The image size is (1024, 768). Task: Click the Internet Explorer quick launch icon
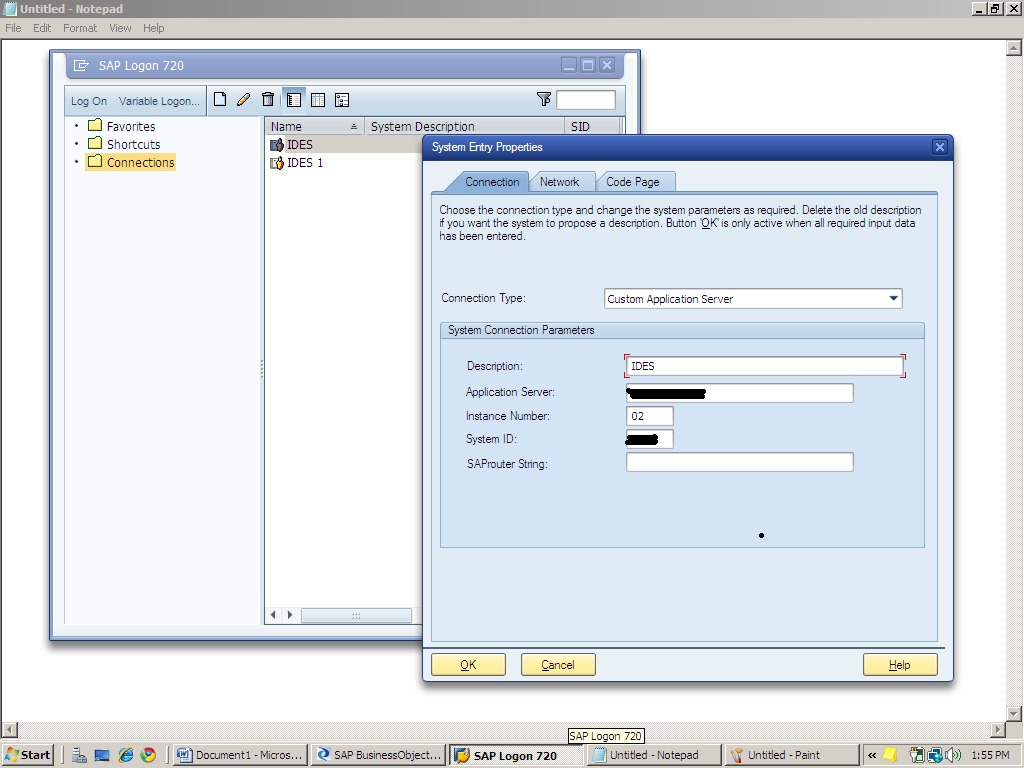click(125, 755)
